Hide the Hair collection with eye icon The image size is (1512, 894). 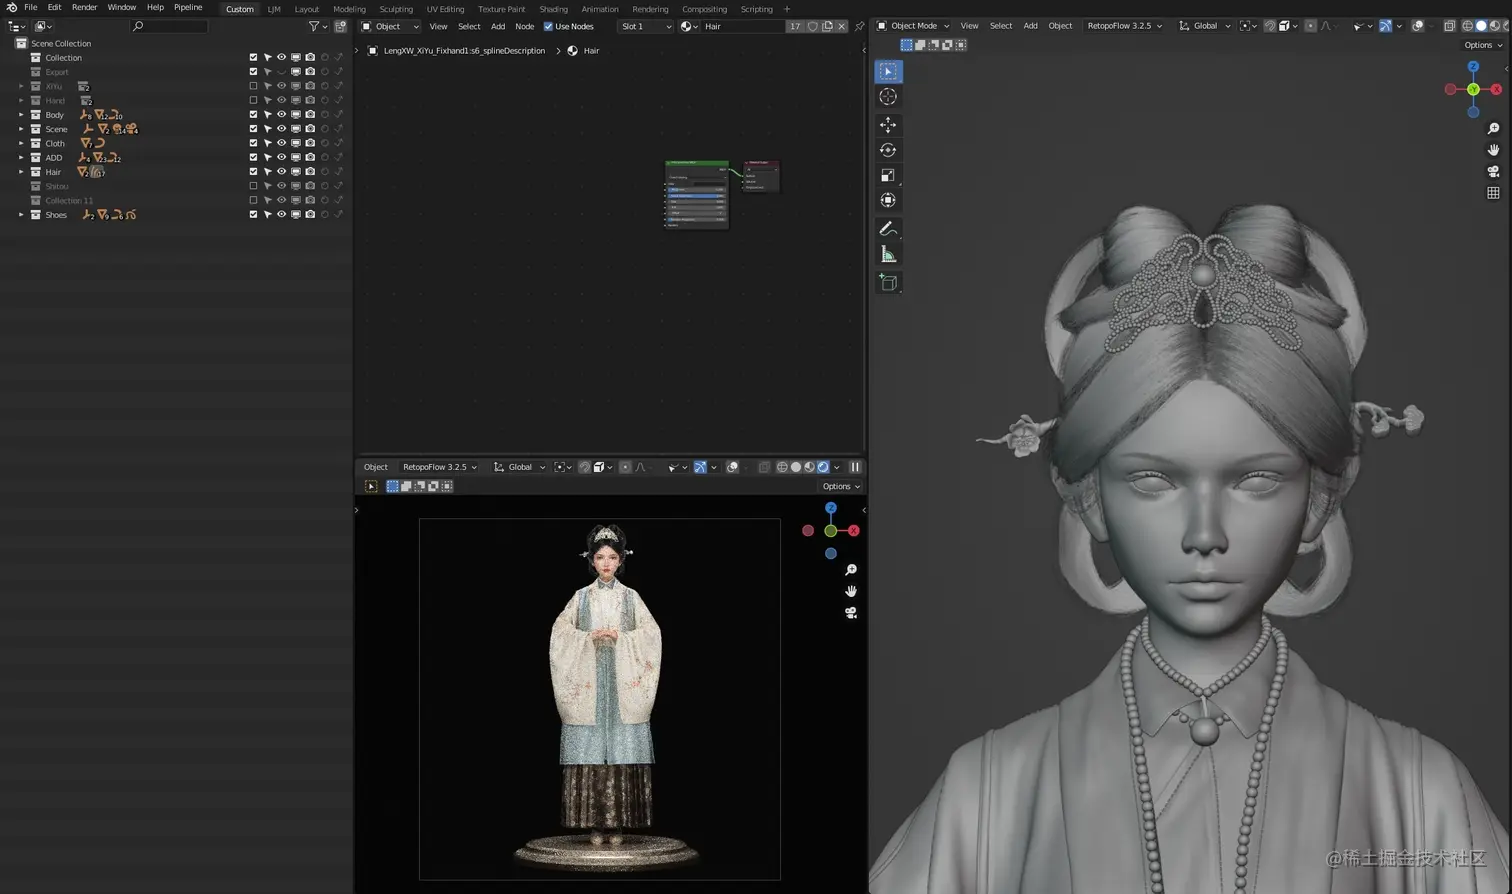pyautogui.click(x=281, y=172)
